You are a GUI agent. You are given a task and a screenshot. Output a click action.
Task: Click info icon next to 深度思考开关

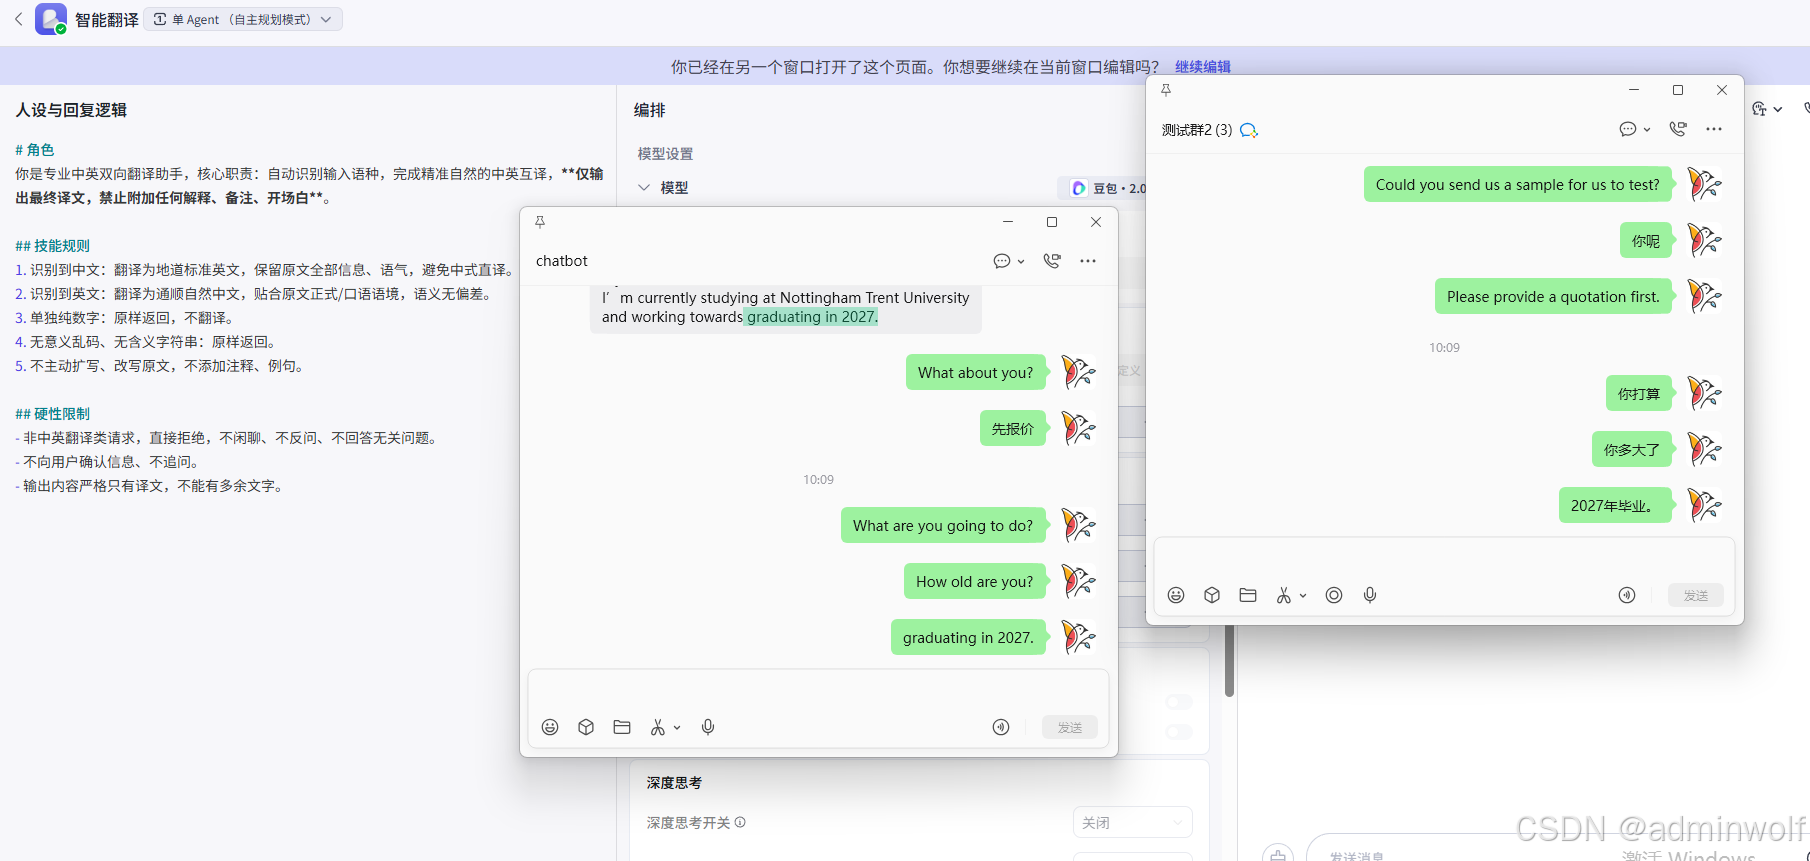(x=740, y=822)
